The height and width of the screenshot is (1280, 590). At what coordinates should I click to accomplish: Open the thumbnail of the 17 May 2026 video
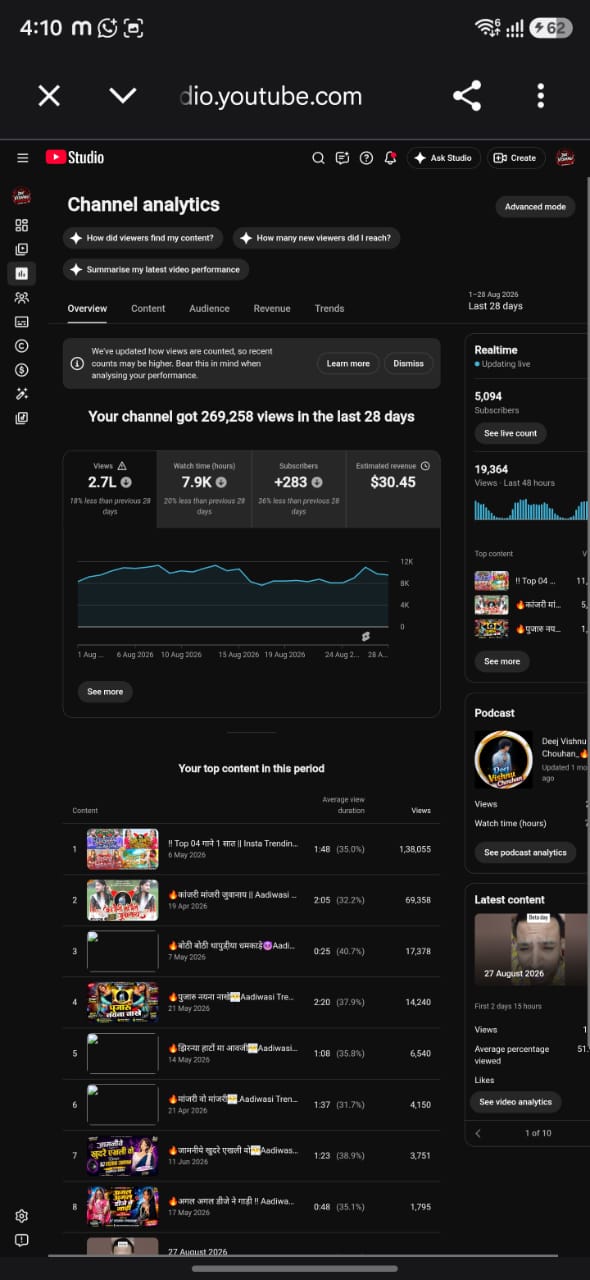click(122, 1206)
